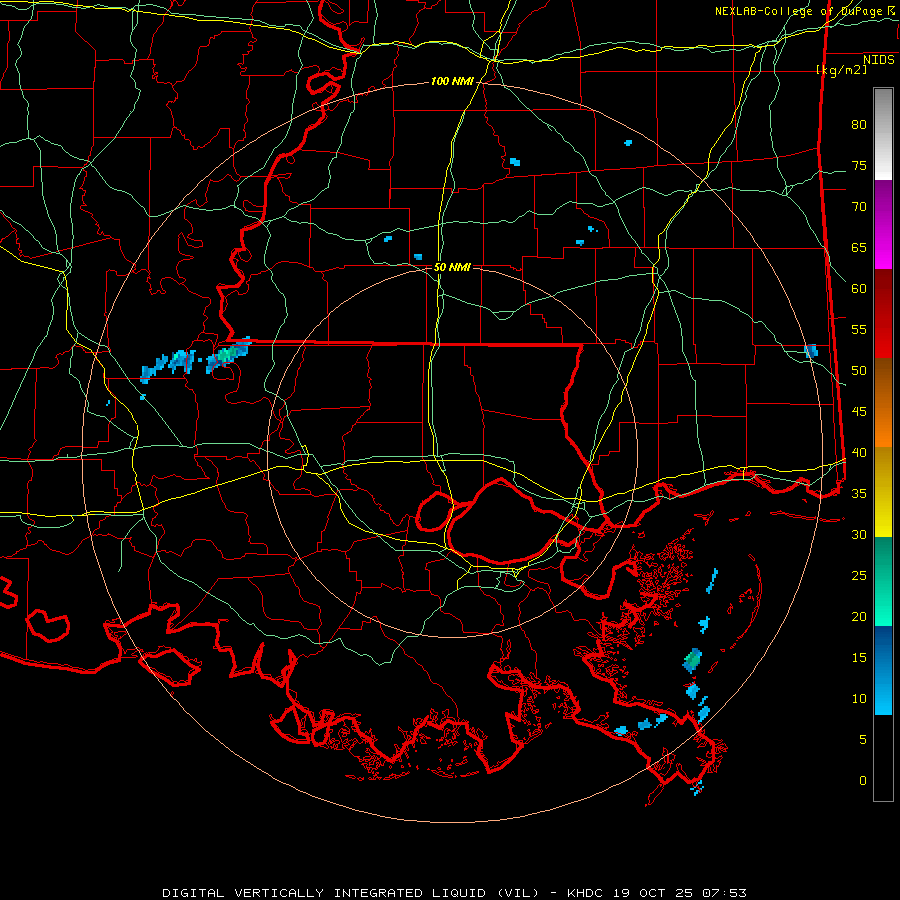Click the 07:53 timestamp in the caption
This screenshot has width=900, height=900.
pyautogui.click(x=724, y=893)
